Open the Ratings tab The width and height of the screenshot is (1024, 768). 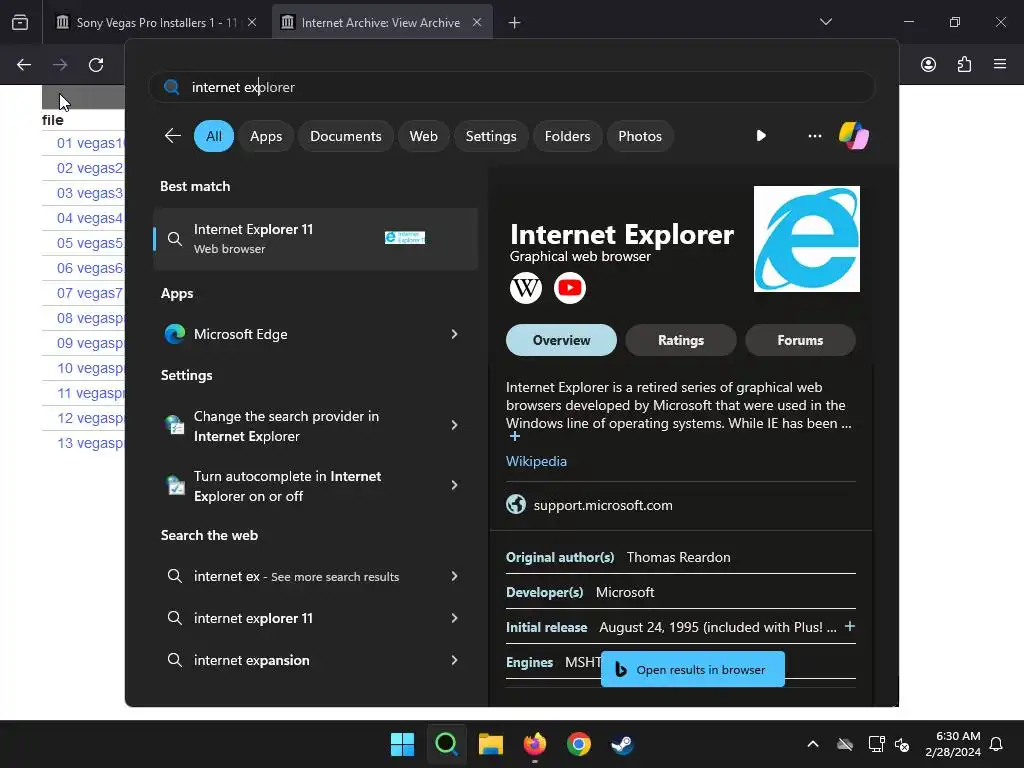[x=680, y=340]
